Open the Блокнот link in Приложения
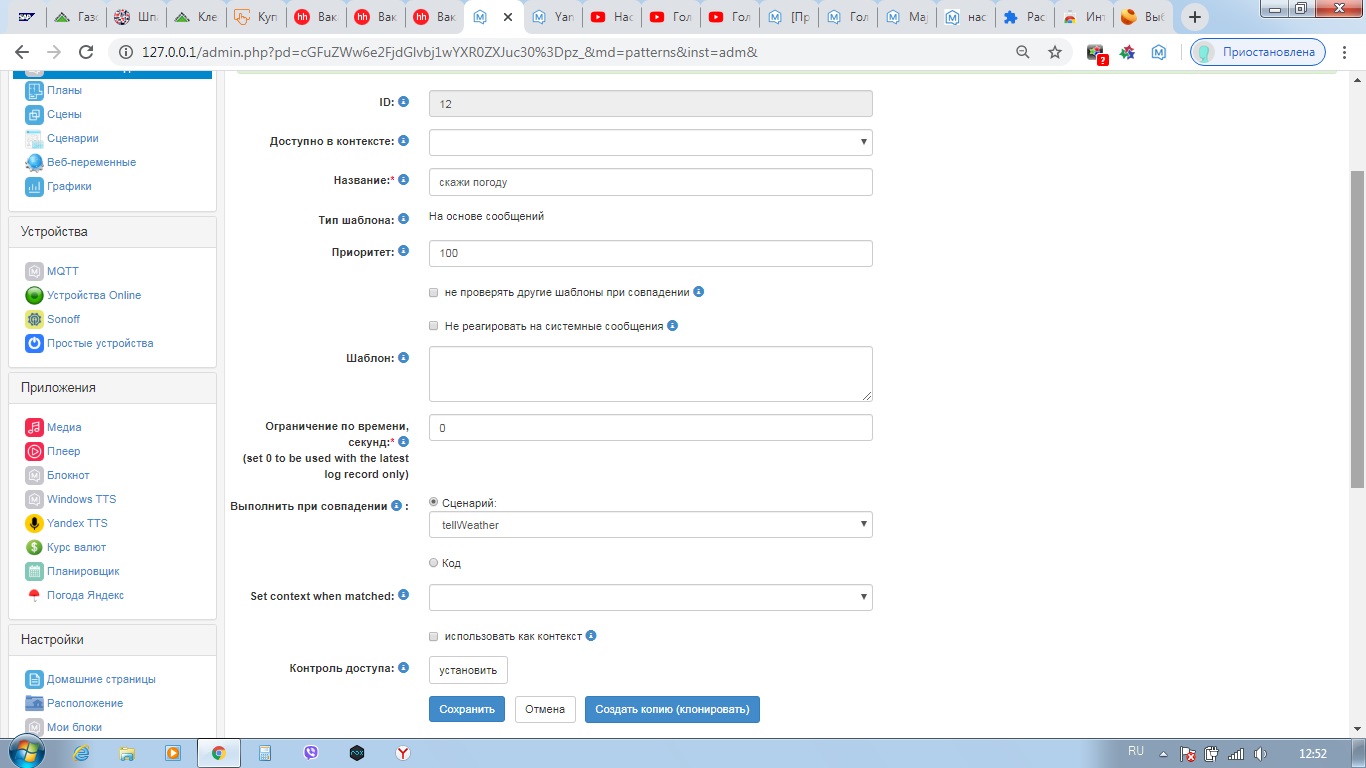Viewport: 1366px width, 768px height. 68,475
